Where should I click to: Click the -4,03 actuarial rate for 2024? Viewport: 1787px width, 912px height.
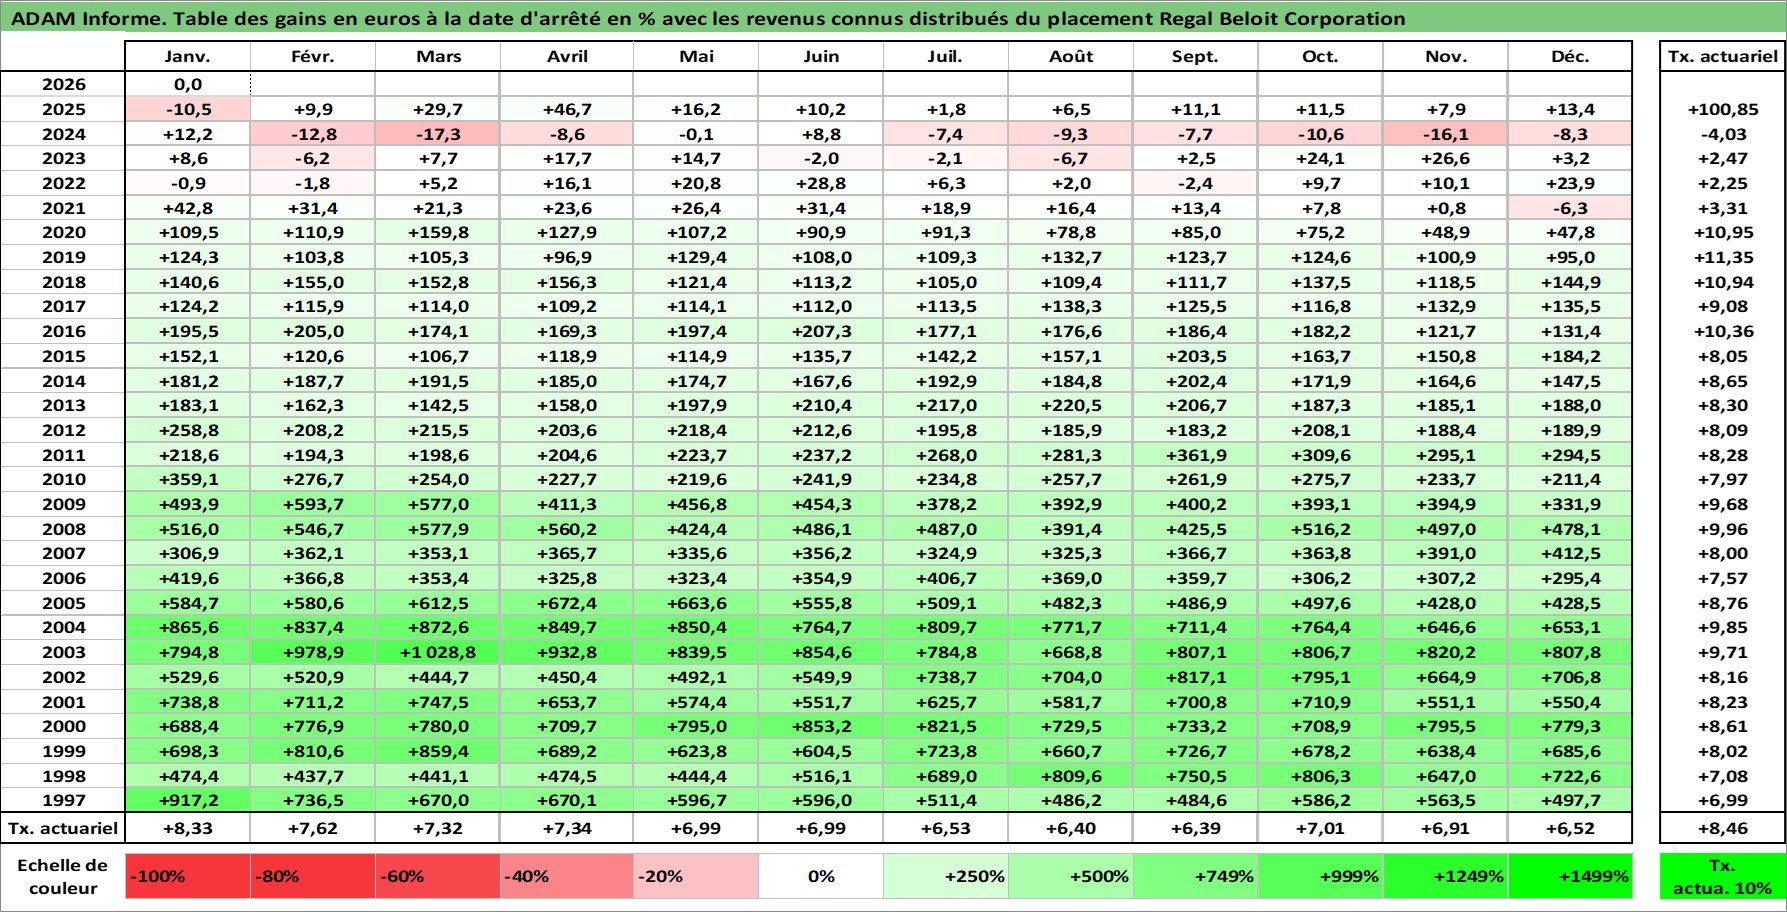[1722, 134]
